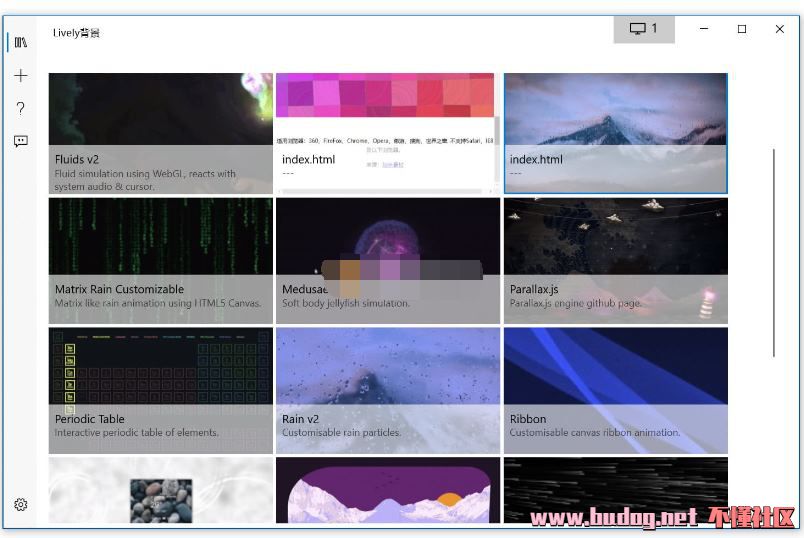Click the wallpaper library vertical scrollbar
The height and width of the screenshot is (538, 804).
coord(773,252)
